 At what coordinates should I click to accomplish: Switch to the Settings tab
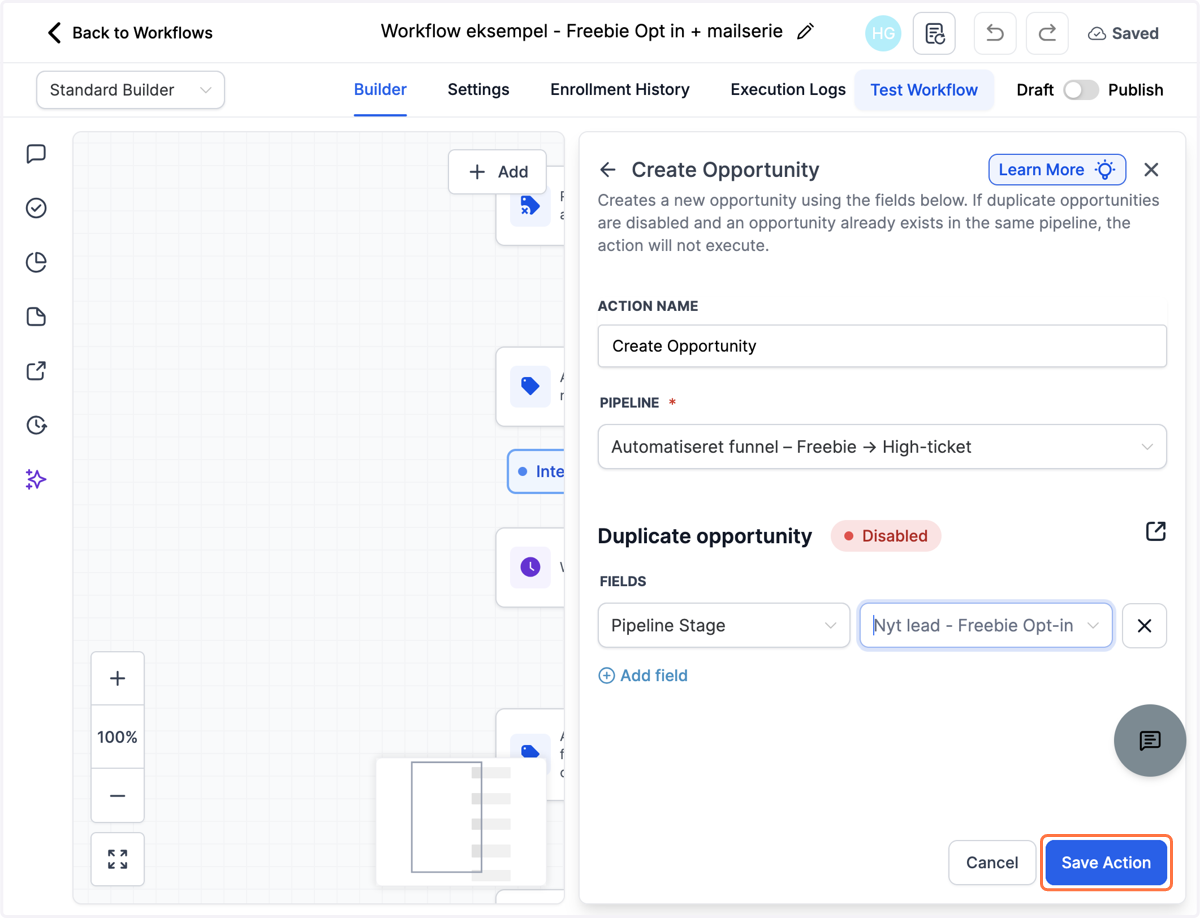point(478,90)
